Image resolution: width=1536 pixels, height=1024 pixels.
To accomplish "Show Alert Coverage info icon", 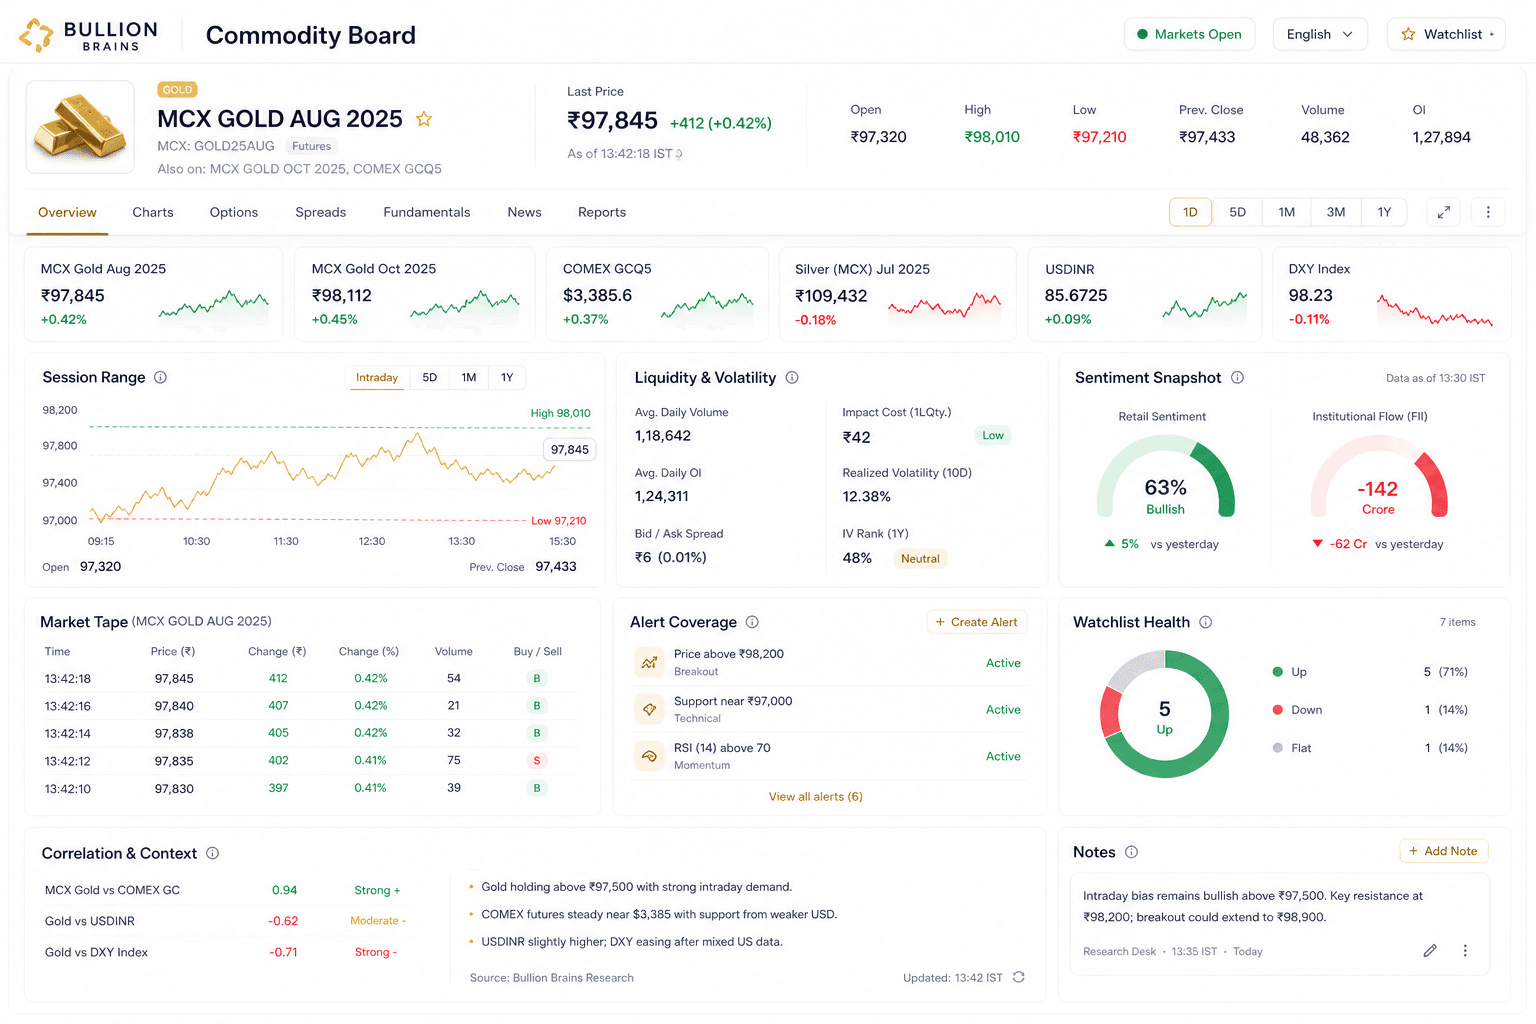I will (x=752, y=622).
